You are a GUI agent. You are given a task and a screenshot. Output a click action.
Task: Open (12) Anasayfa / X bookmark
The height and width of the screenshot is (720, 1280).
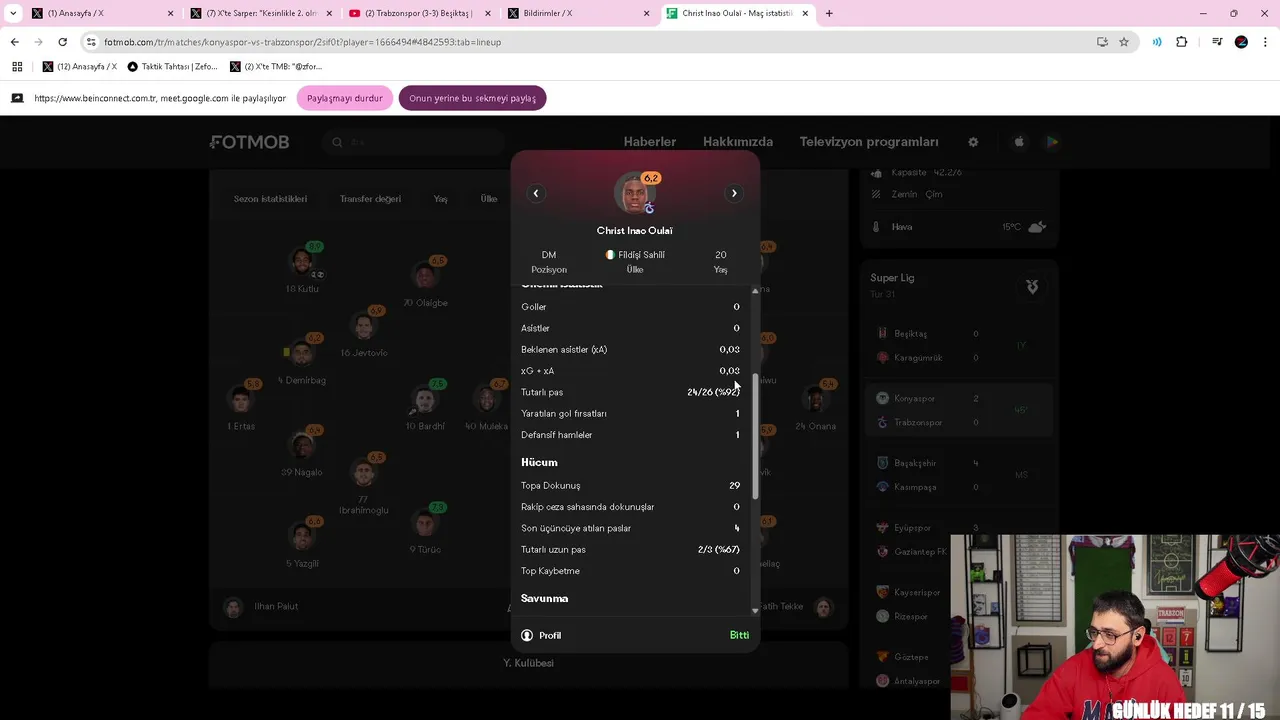[x=80, y=66]
